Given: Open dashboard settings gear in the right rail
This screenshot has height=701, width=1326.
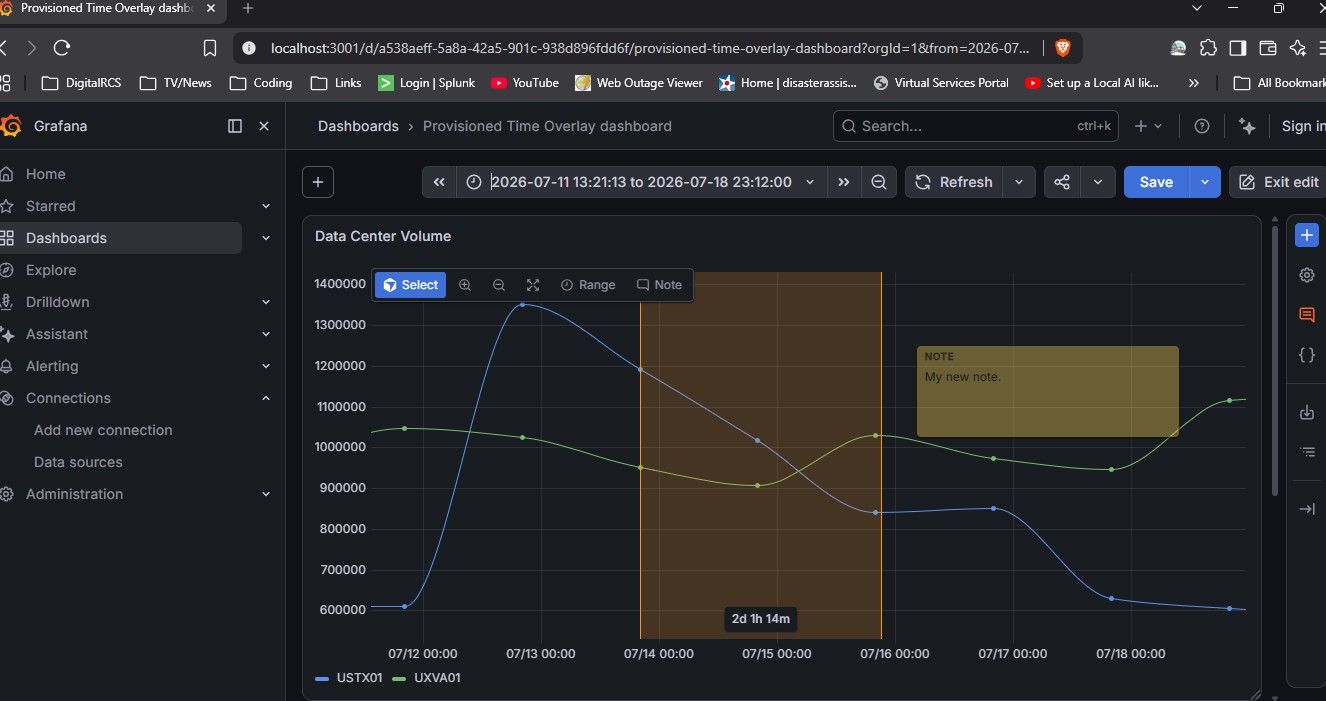Looking at the screenshot, I should pyautogui.click(x=1307, y=274).
